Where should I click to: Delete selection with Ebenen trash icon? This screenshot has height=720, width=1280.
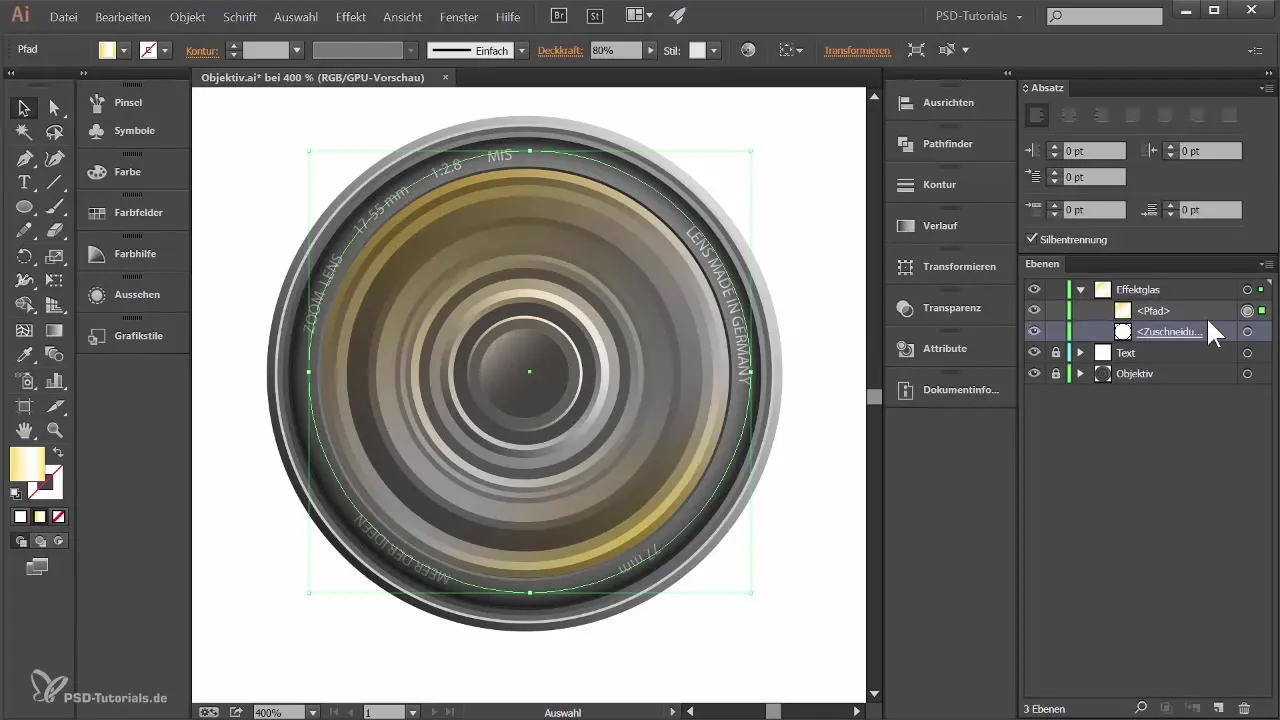pyautogui.click(x=1244, y=708)
